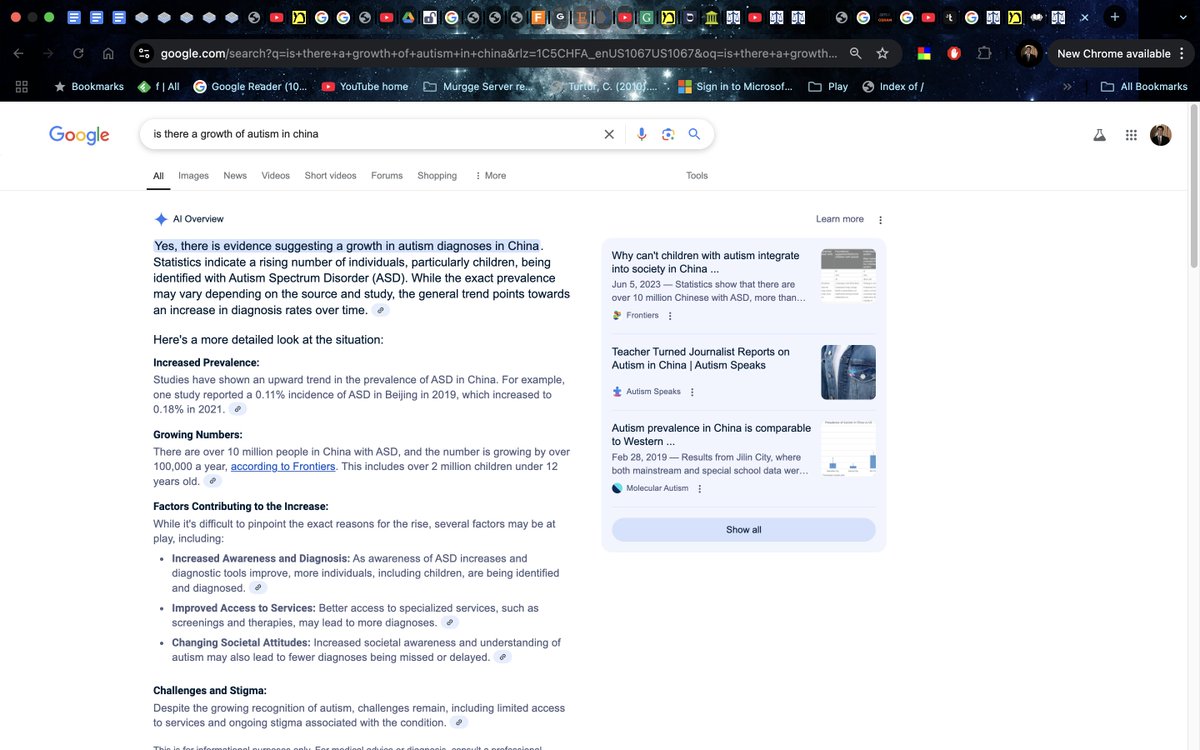Image resolution: width=1200 pixels, height=750 pixels.
Task: Open the YouTube home bookmark
Action: pos(365,87)
